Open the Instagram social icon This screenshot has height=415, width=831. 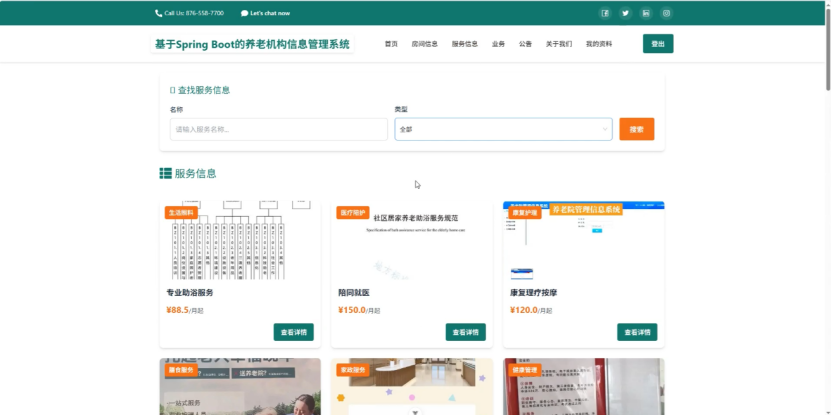click(667, 13)
